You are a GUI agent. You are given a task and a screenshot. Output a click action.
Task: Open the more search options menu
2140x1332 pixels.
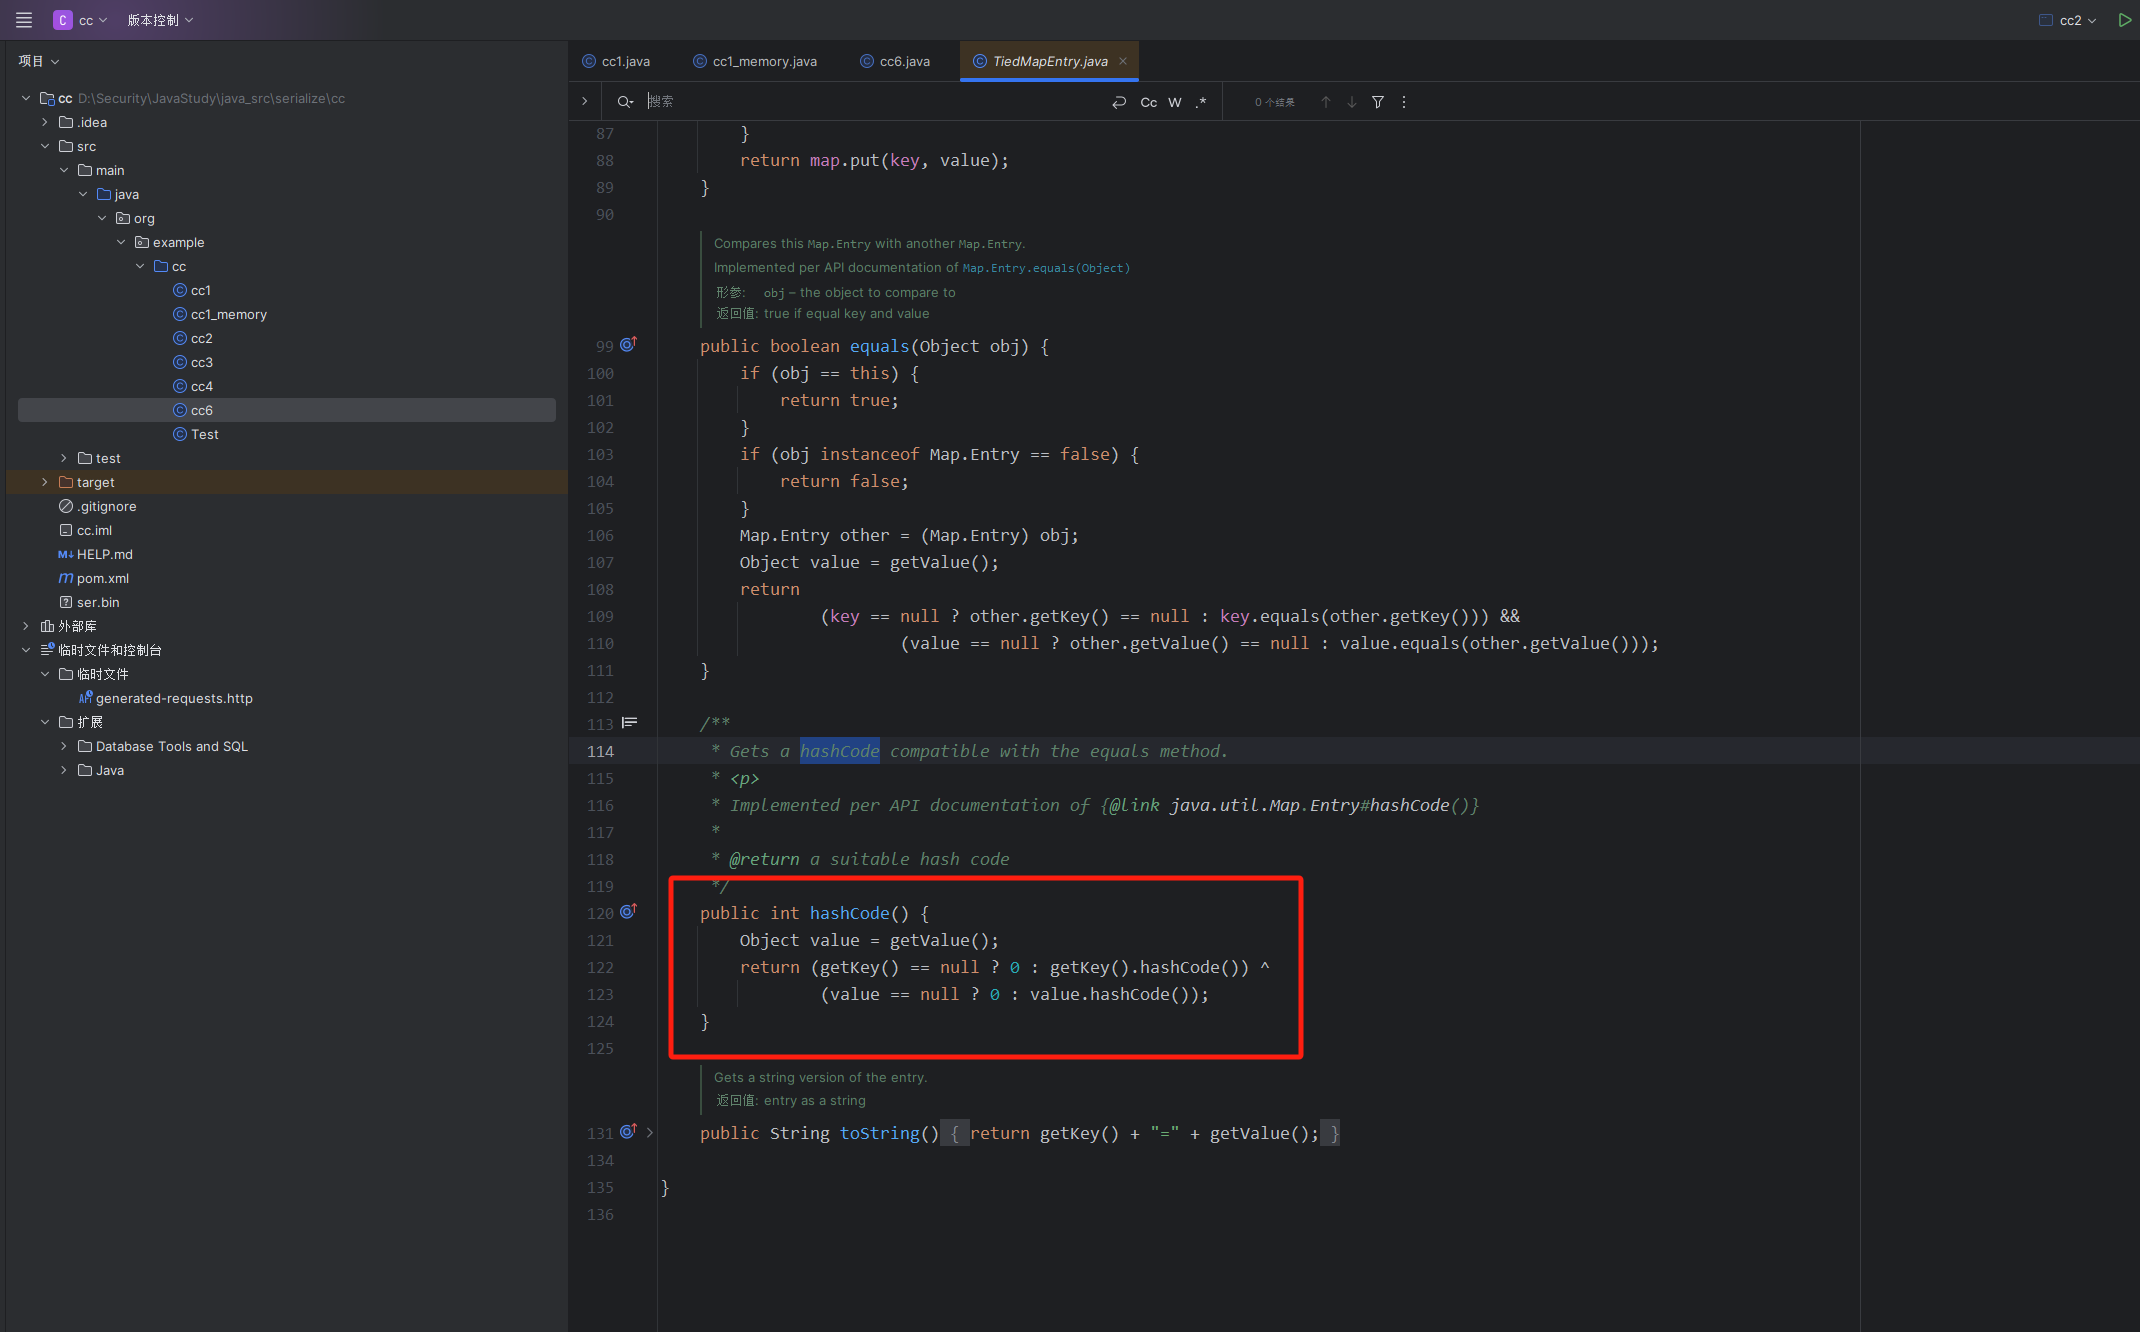point(1404,102)
